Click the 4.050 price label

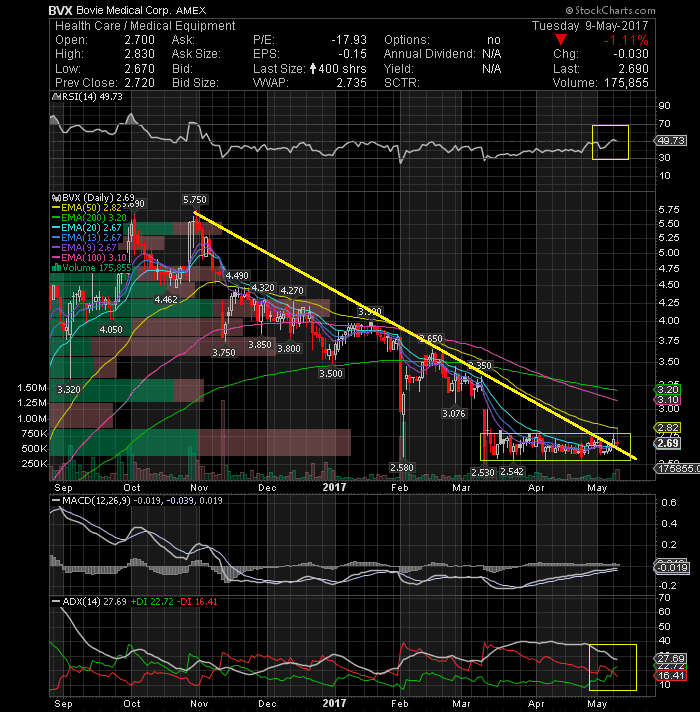pyautogui.click(x=111, y=329)
